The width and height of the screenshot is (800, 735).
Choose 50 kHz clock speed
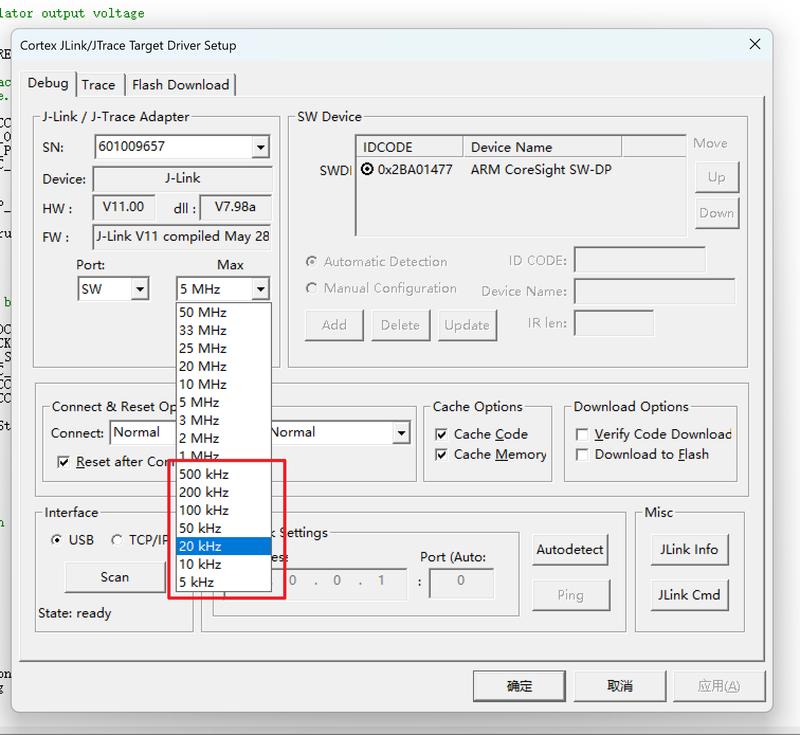click(x=223, y=528)
